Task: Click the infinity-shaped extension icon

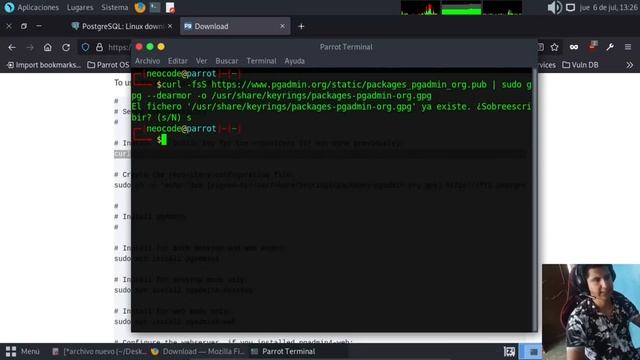Action: pos(574,47)
